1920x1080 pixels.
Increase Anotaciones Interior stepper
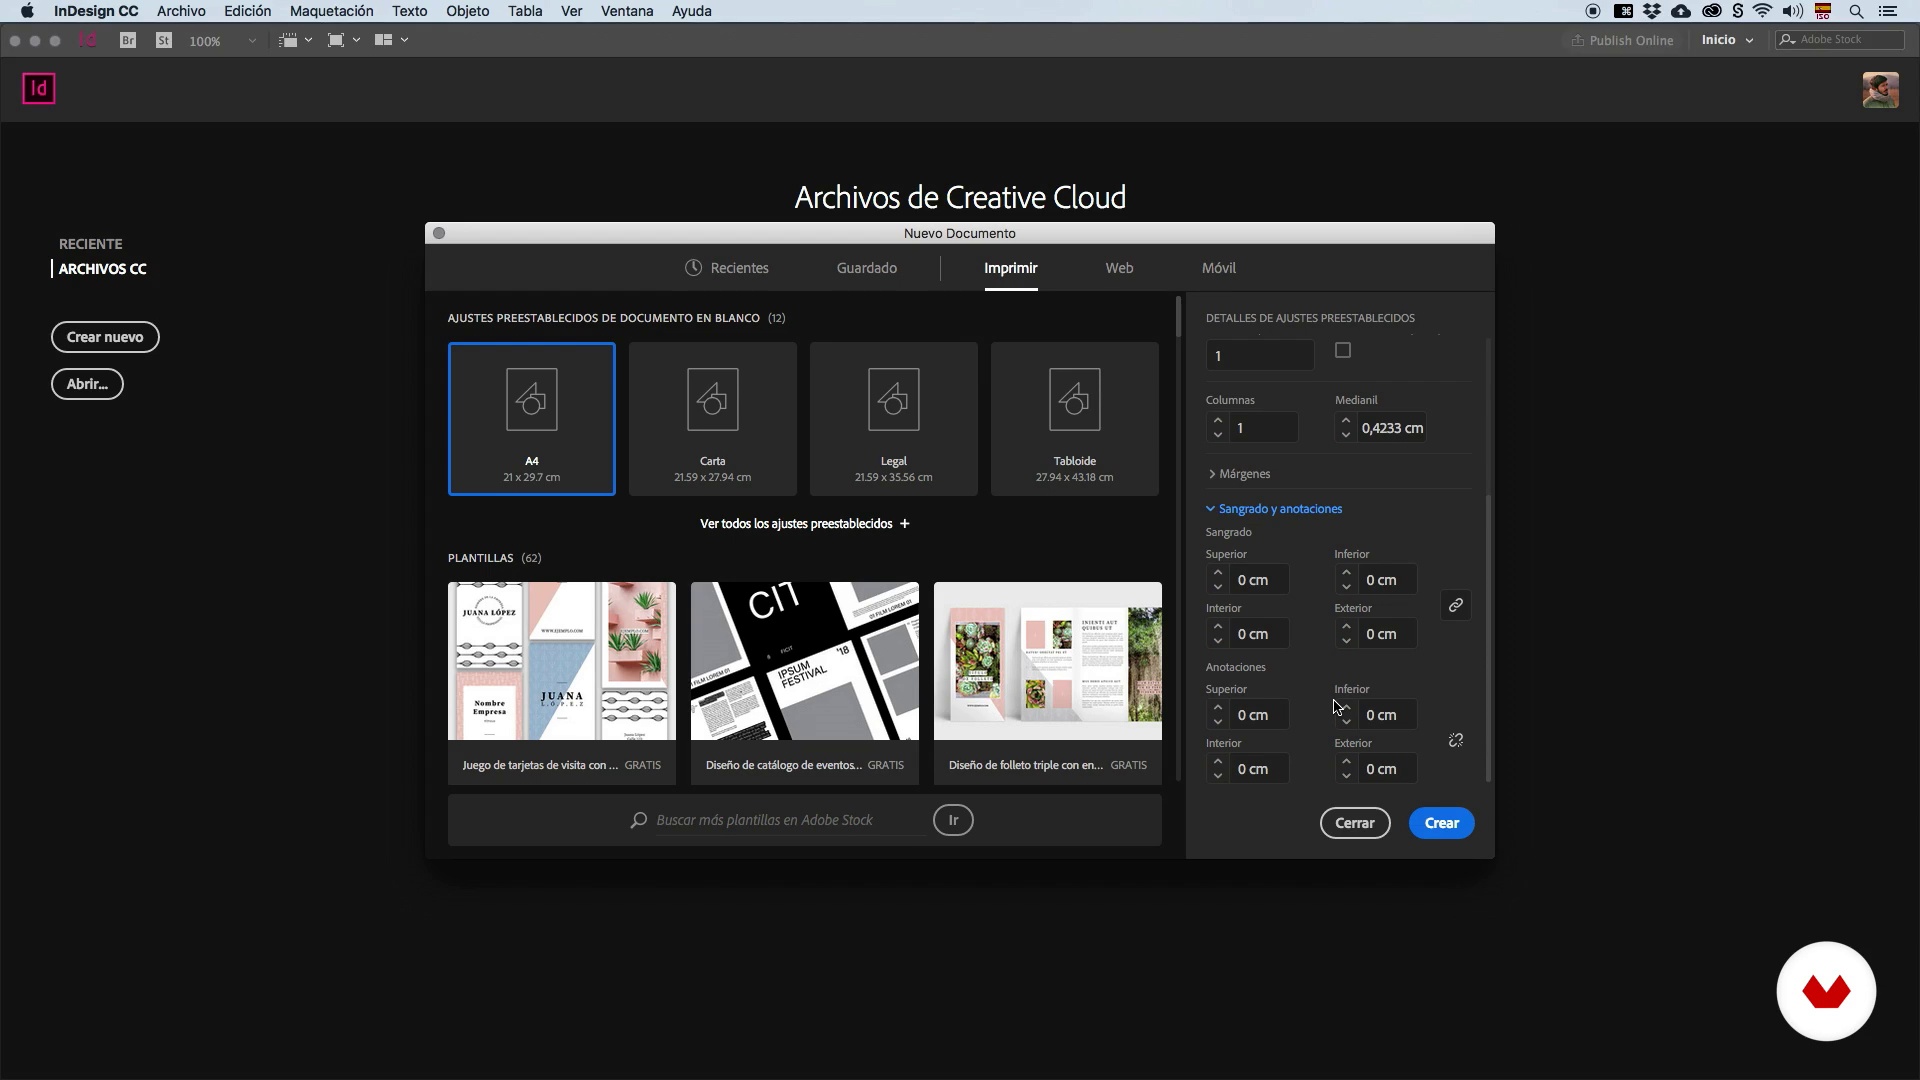coord(1218,763)
